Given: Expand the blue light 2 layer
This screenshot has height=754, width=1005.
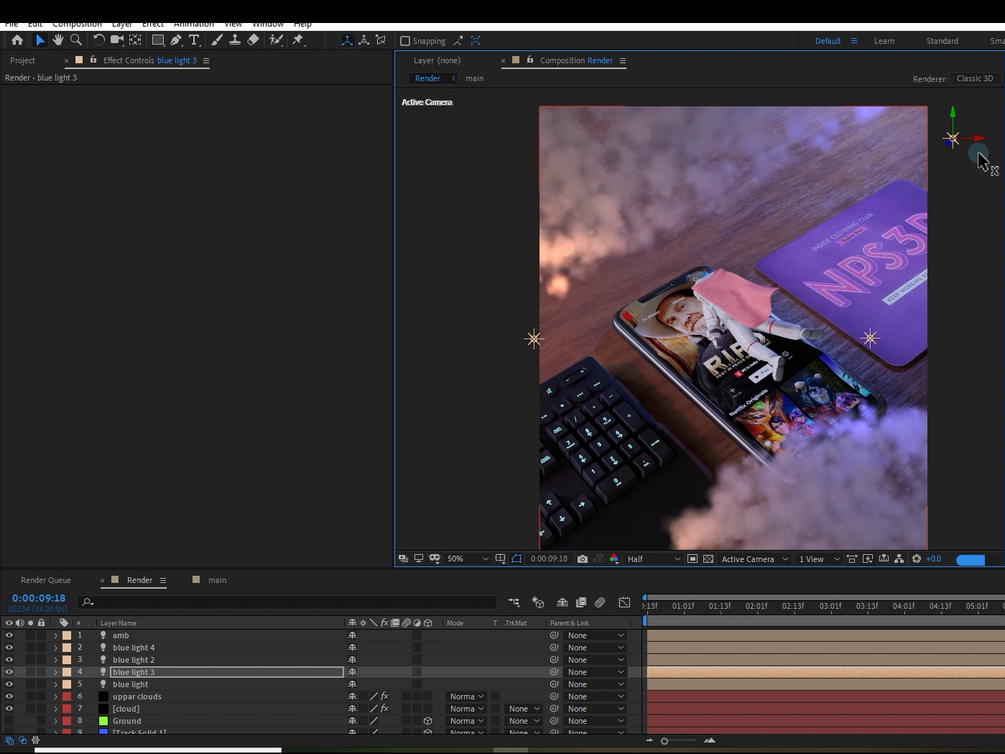Looking at the screenshot, I should (x=56, y=660).
